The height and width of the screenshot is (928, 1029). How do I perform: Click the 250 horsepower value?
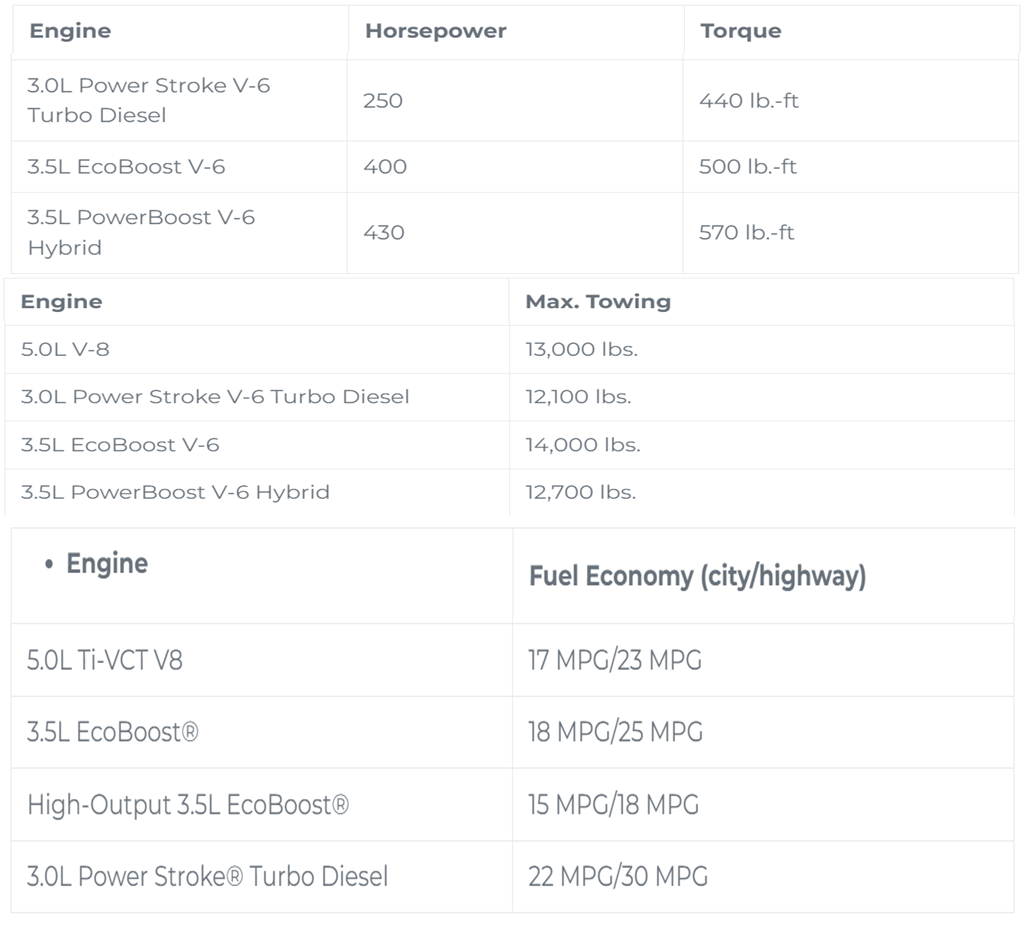(x=383, y=100)
